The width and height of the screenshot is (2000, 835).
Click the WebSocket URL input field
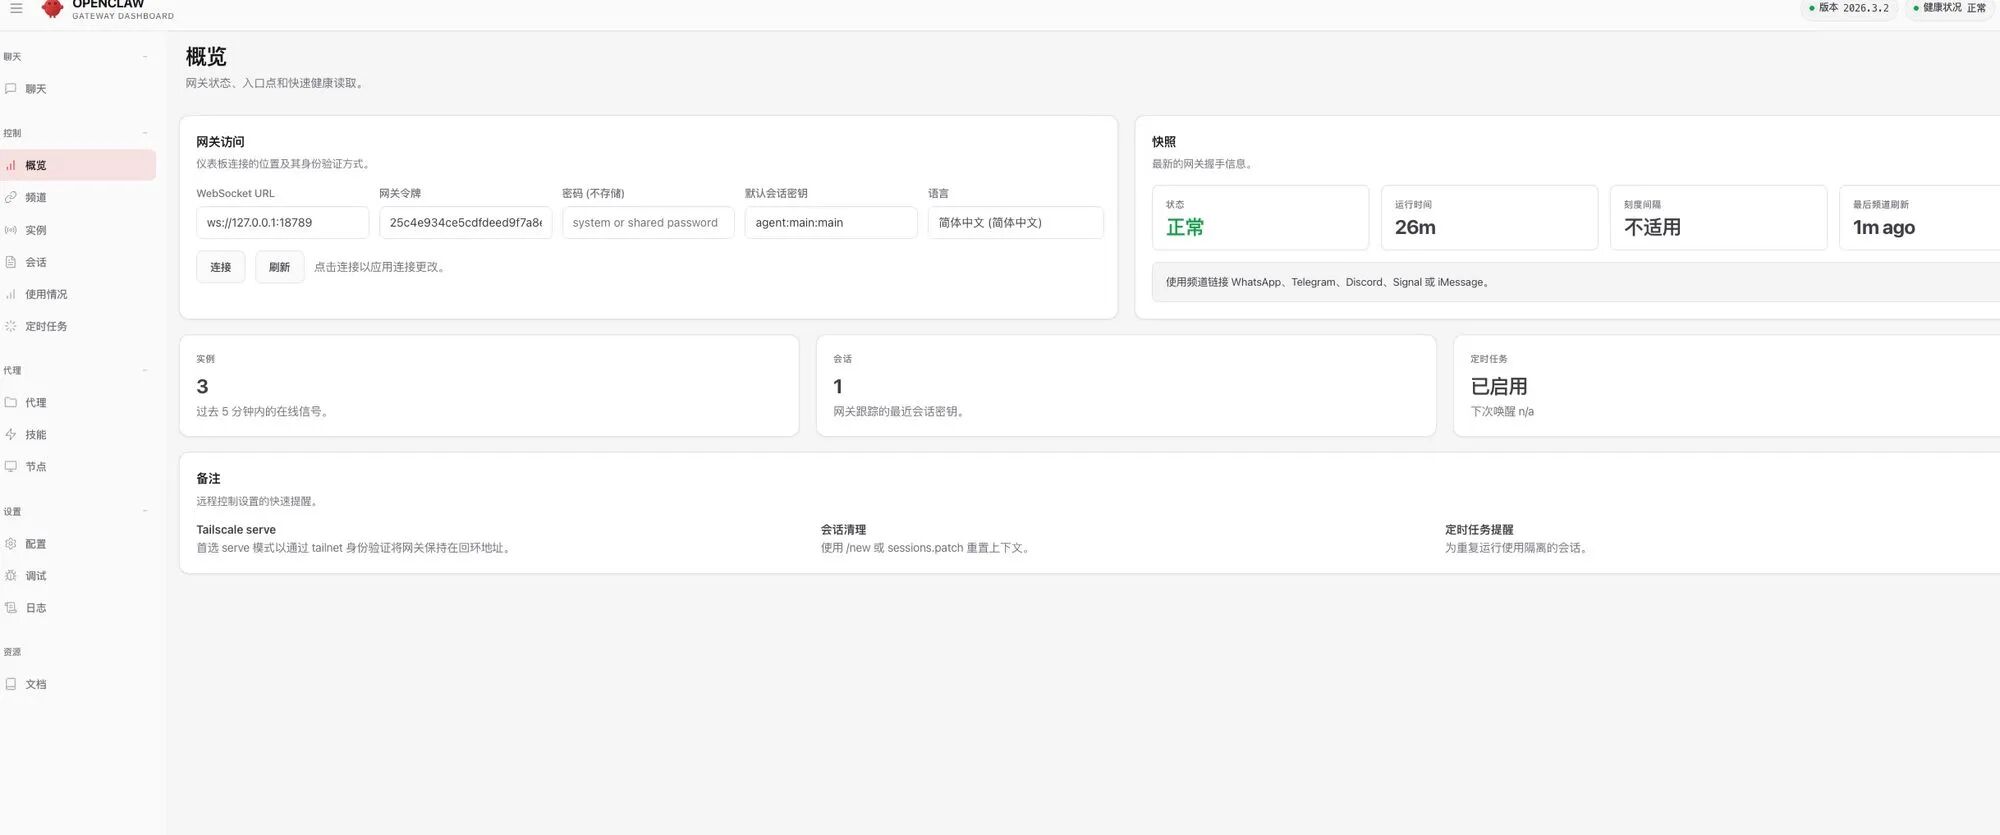(282, 223)
